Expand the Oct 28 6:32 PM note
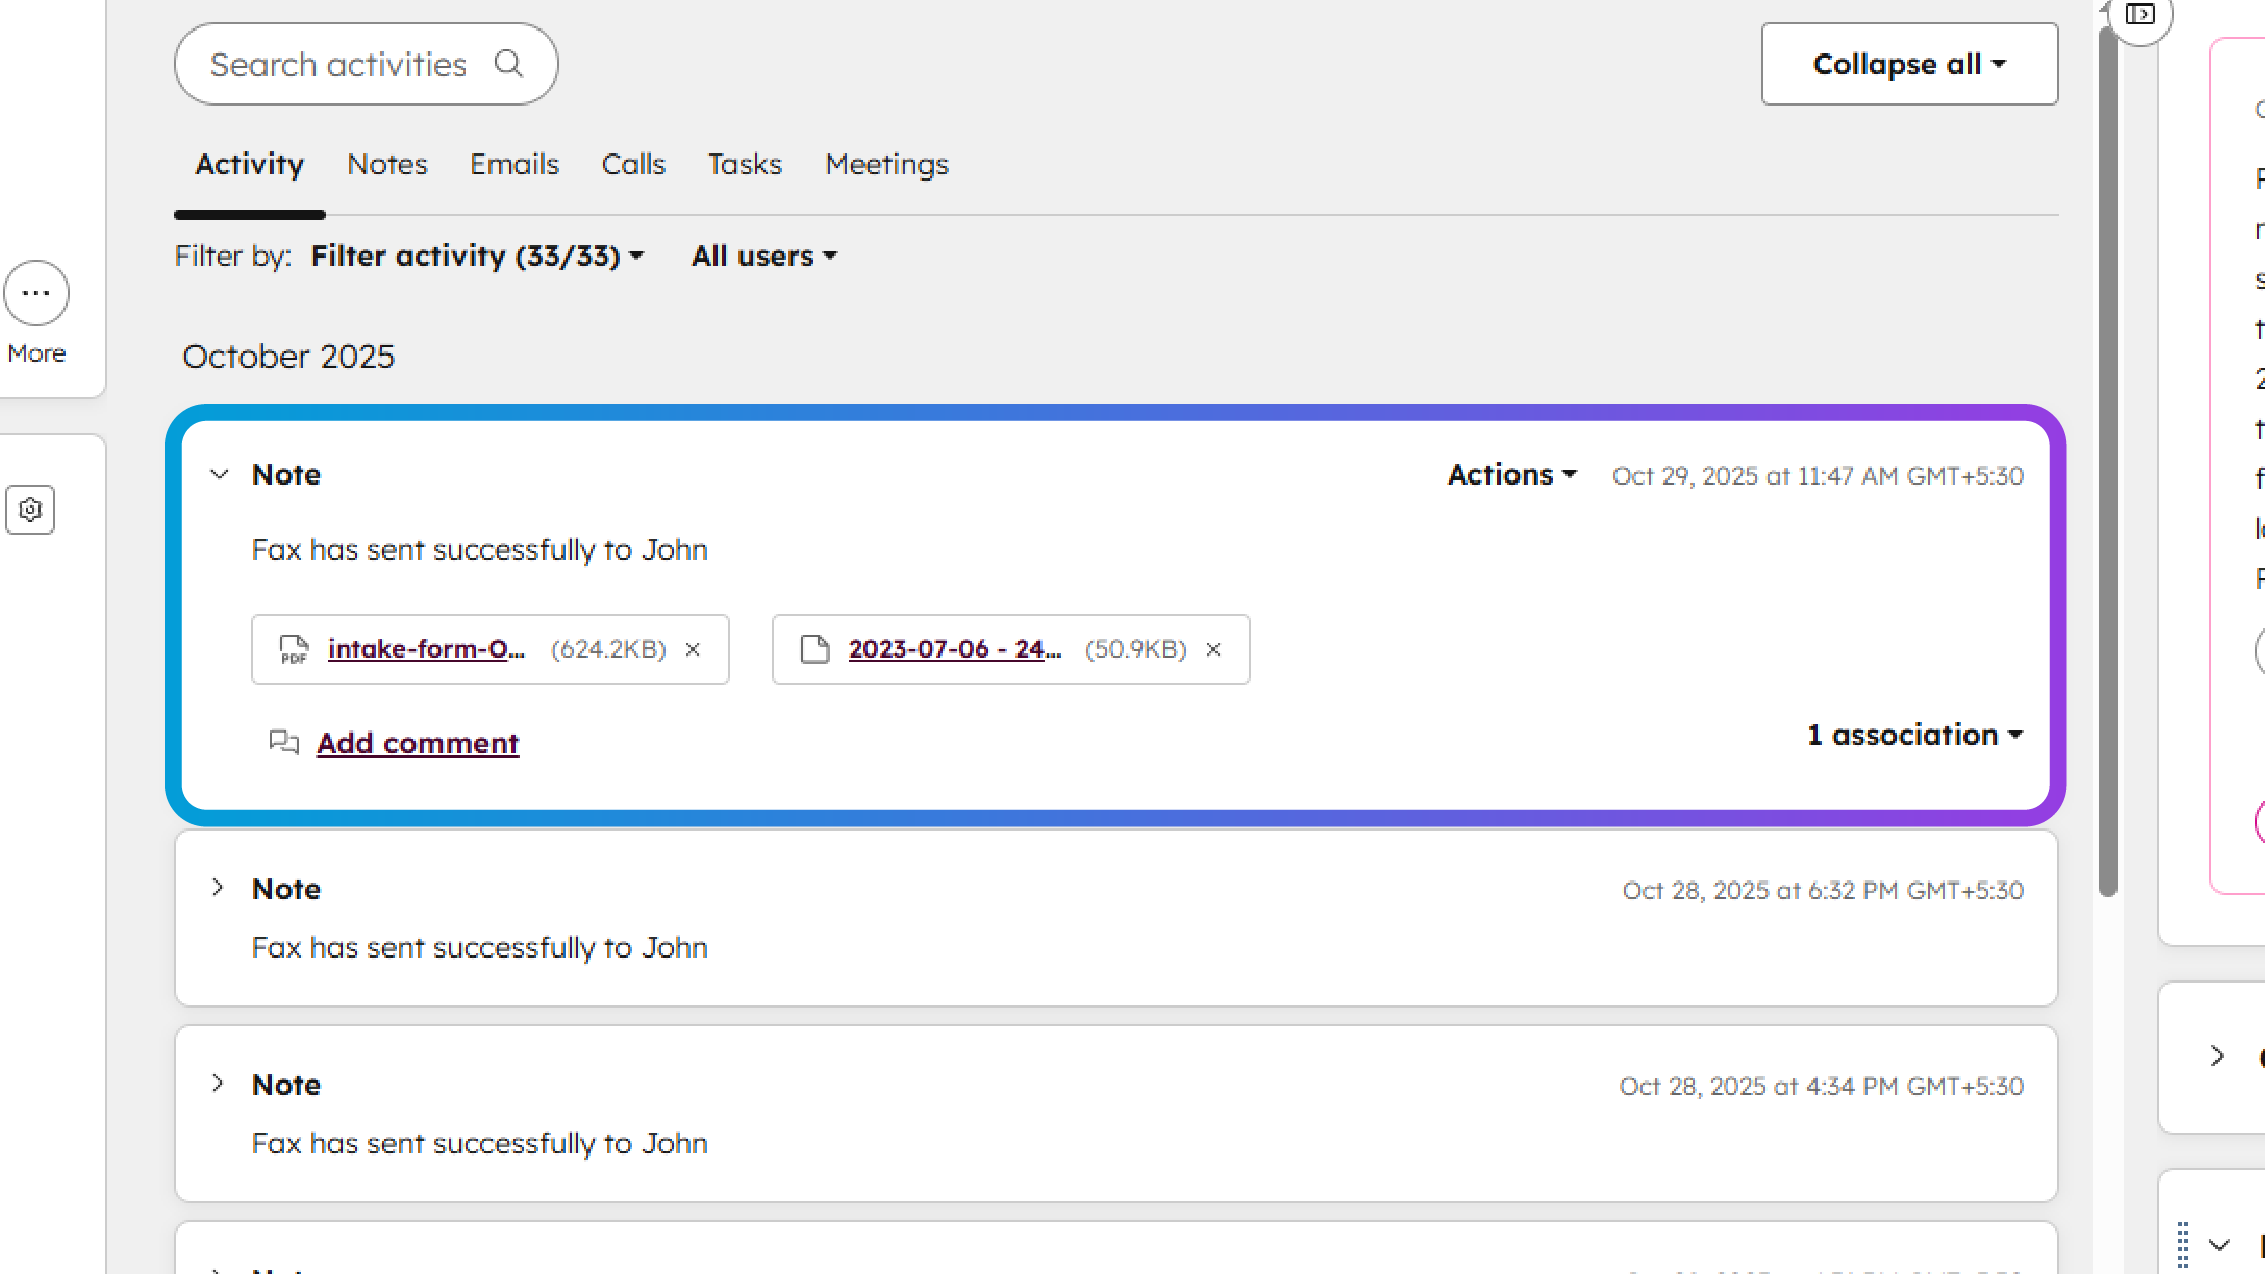The image size is (2265, 1274). (217, 888)
